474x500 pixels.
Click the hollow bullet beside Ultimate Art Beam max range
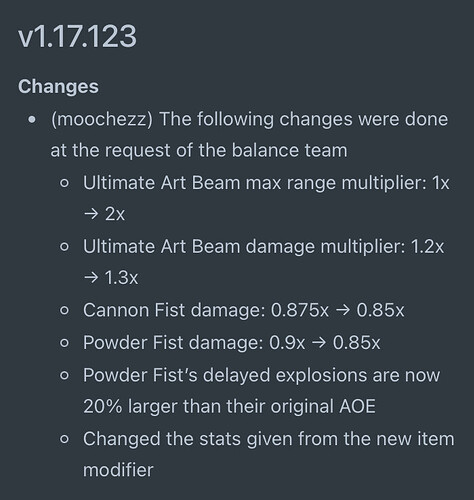point(64,183)
